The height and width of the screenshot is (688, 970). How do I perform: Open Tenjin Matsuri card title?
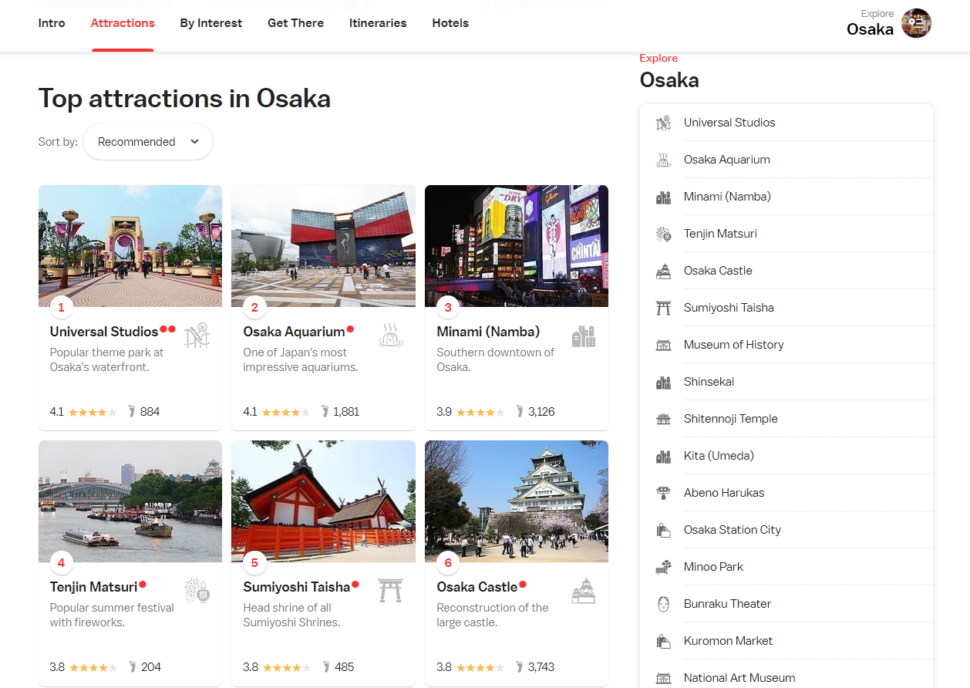93,587
